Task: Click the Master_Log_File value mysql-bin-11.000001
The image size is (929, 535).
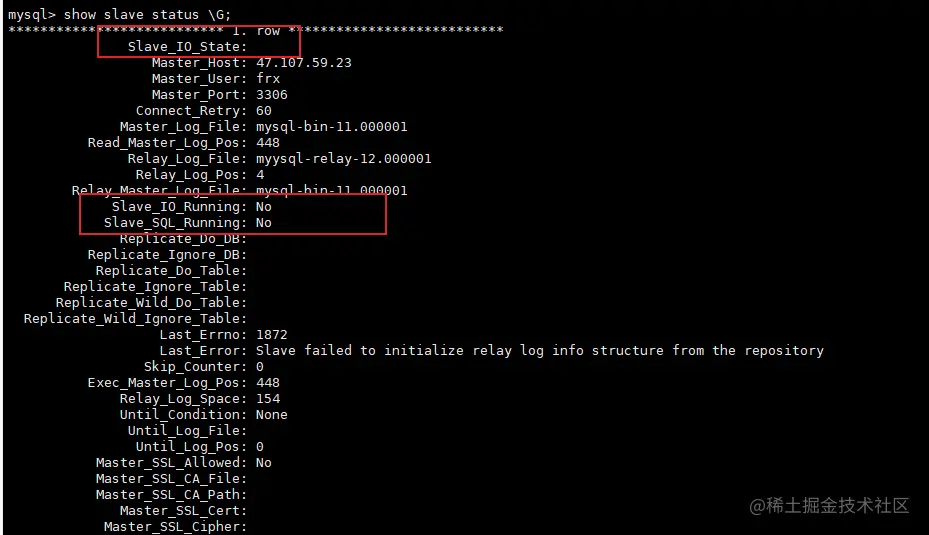Action: (x=332, y=127)
